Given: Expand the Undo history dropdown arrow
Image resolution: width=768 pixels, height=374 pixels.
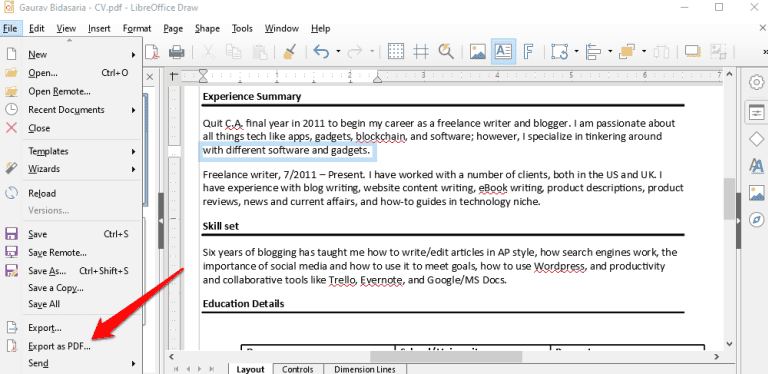Looking at the screenshot, I should click(338, 51).
